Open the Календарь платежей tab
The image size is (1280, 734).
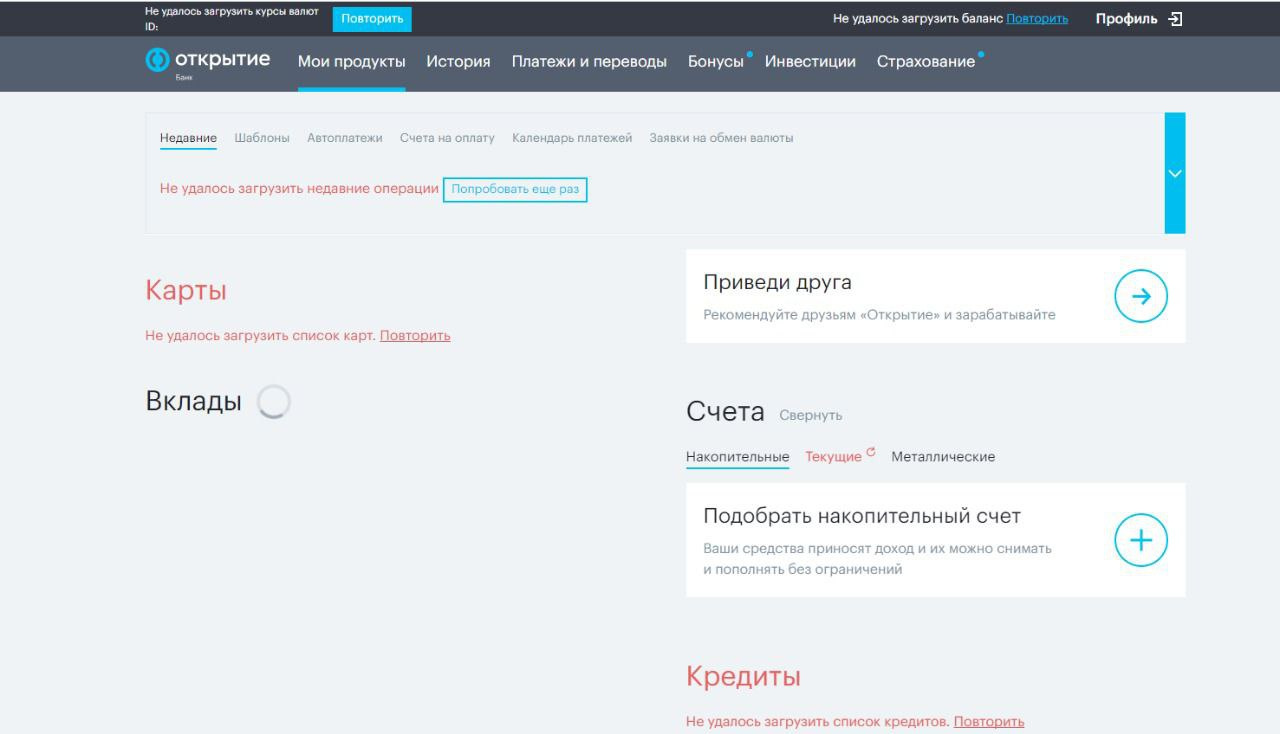tap(572, 138)
